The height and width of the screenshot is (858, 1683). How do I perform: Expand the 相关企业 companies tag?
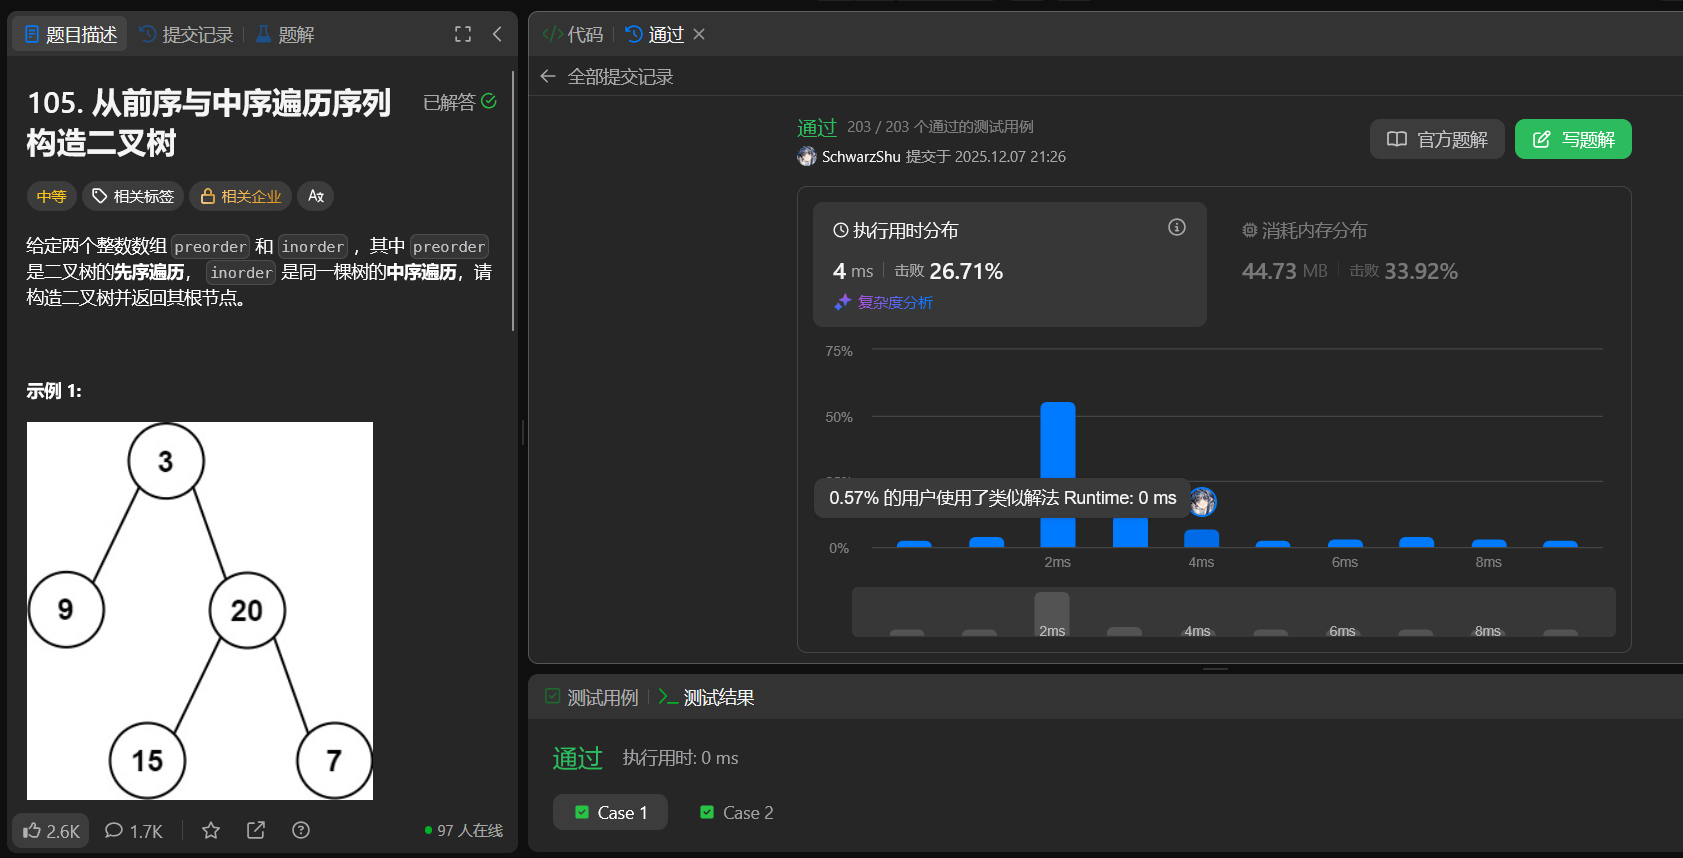click(x=241, y=196)
